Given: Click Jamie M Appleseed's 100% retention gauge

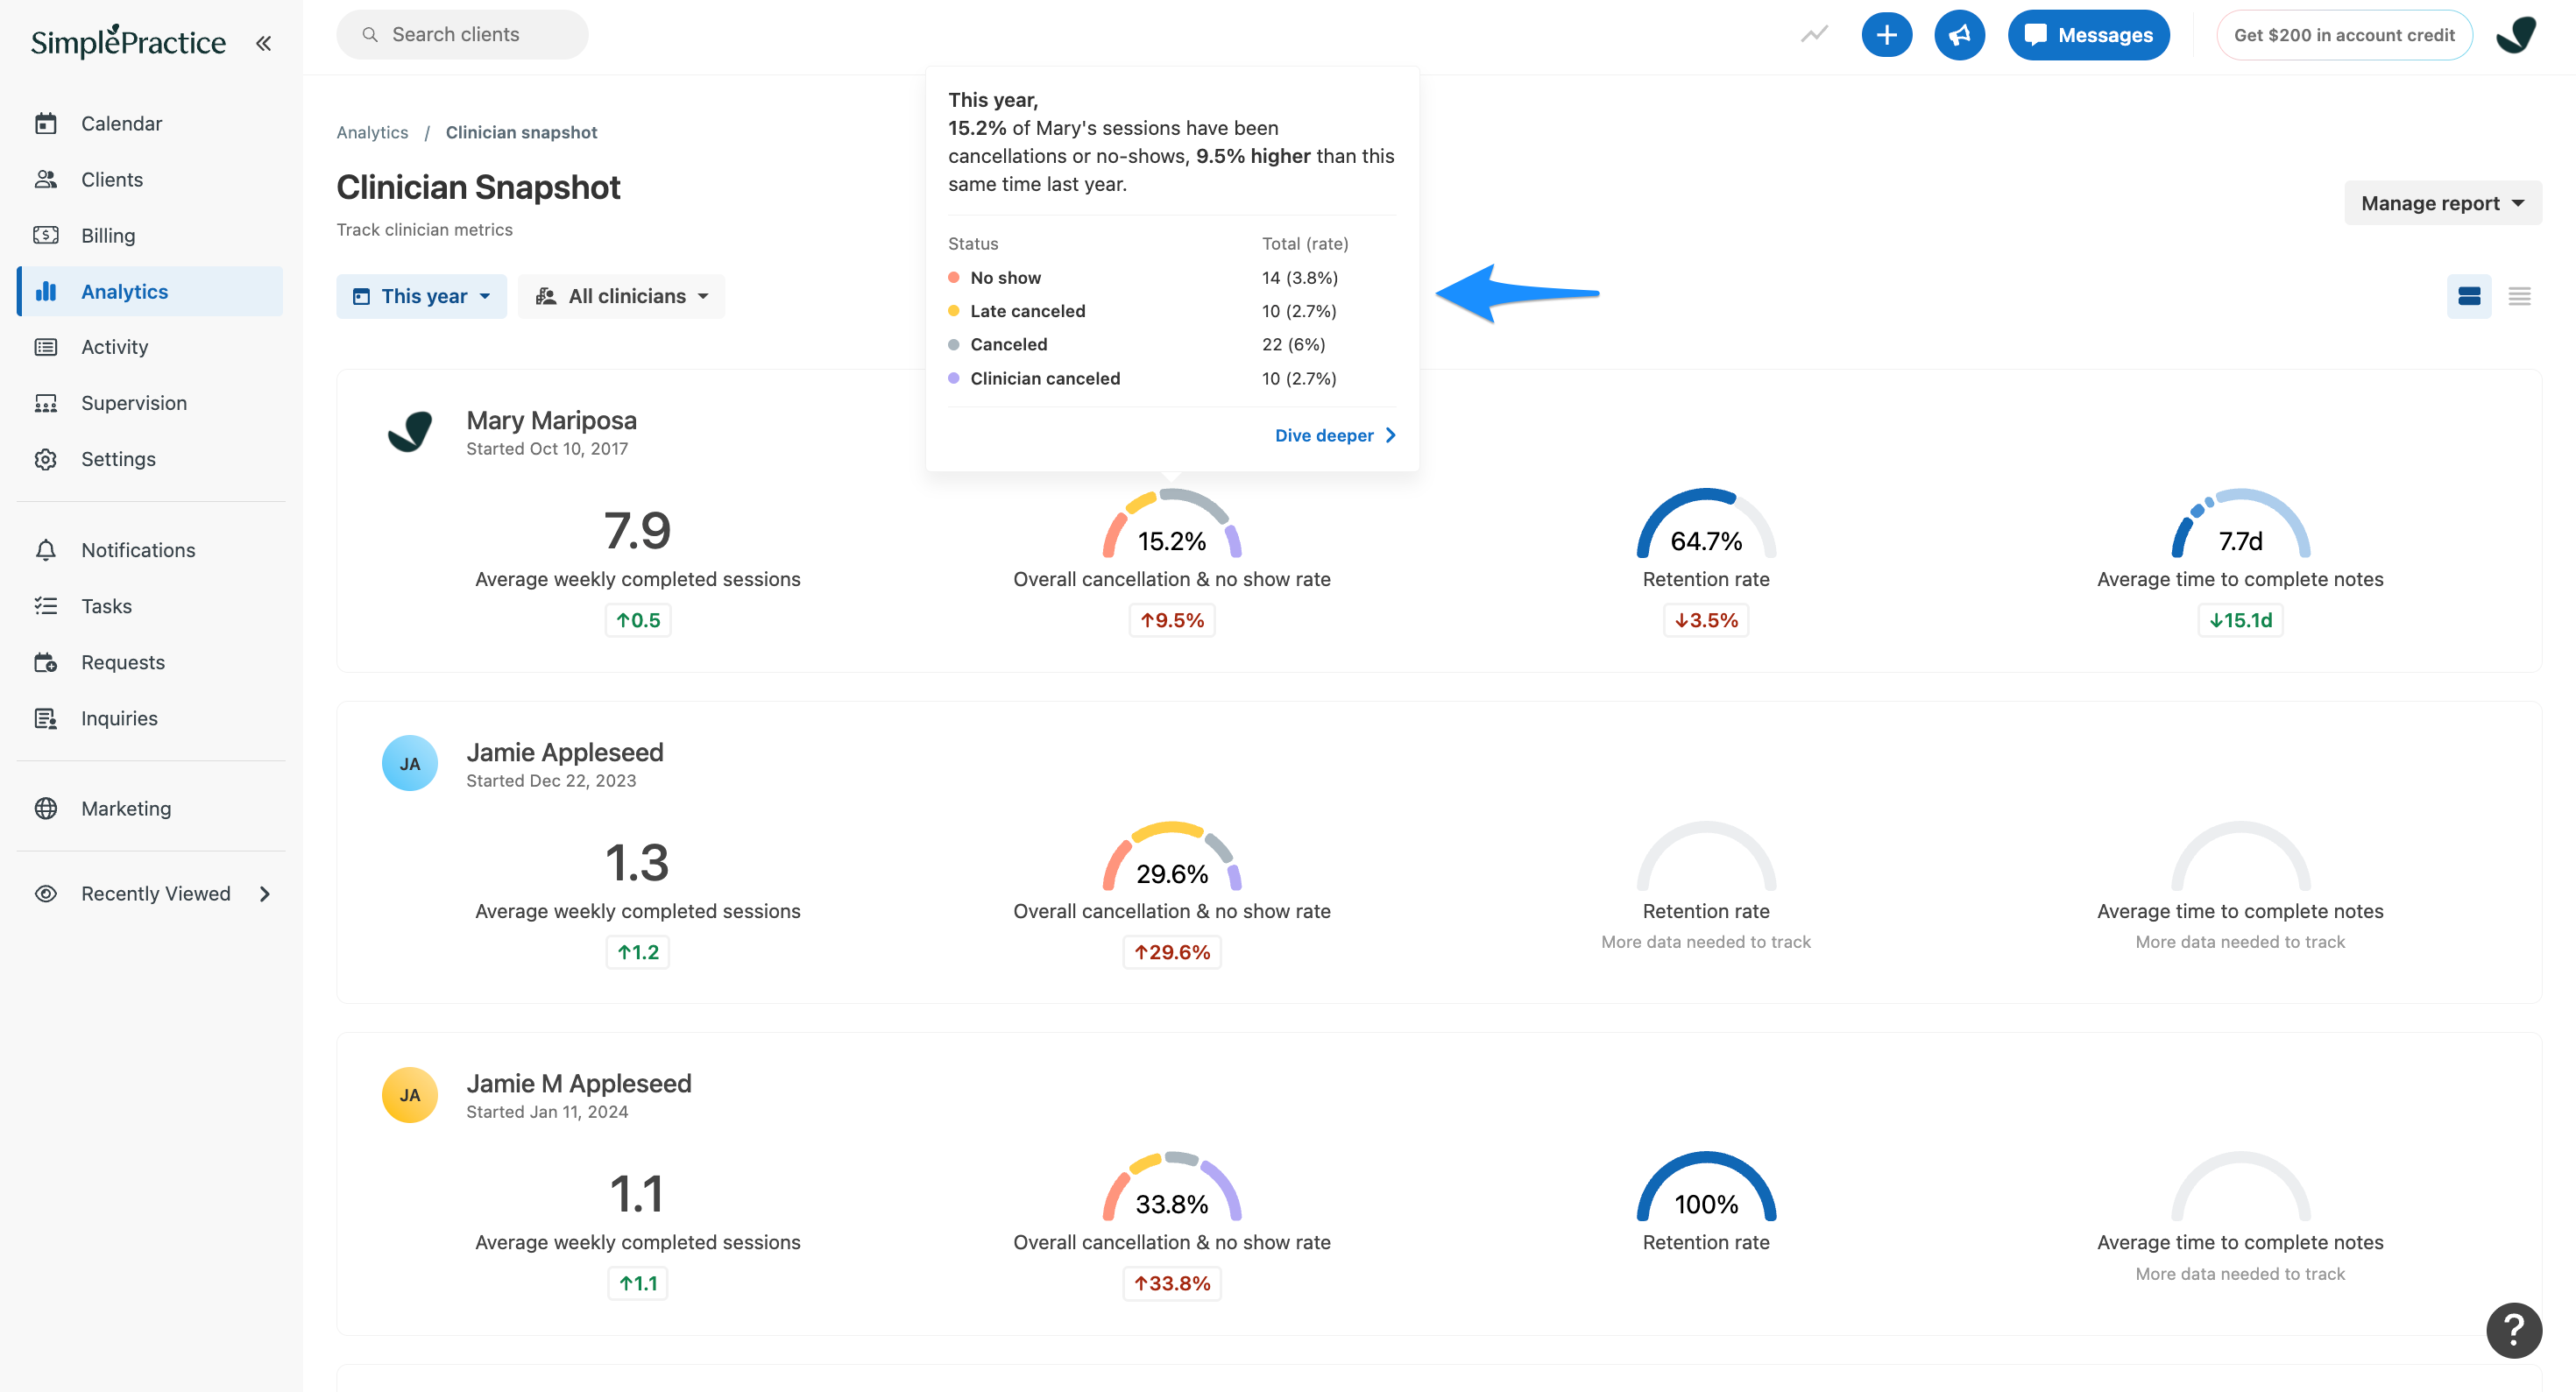Looking at the screenshot, I should click(1706, 1188).
